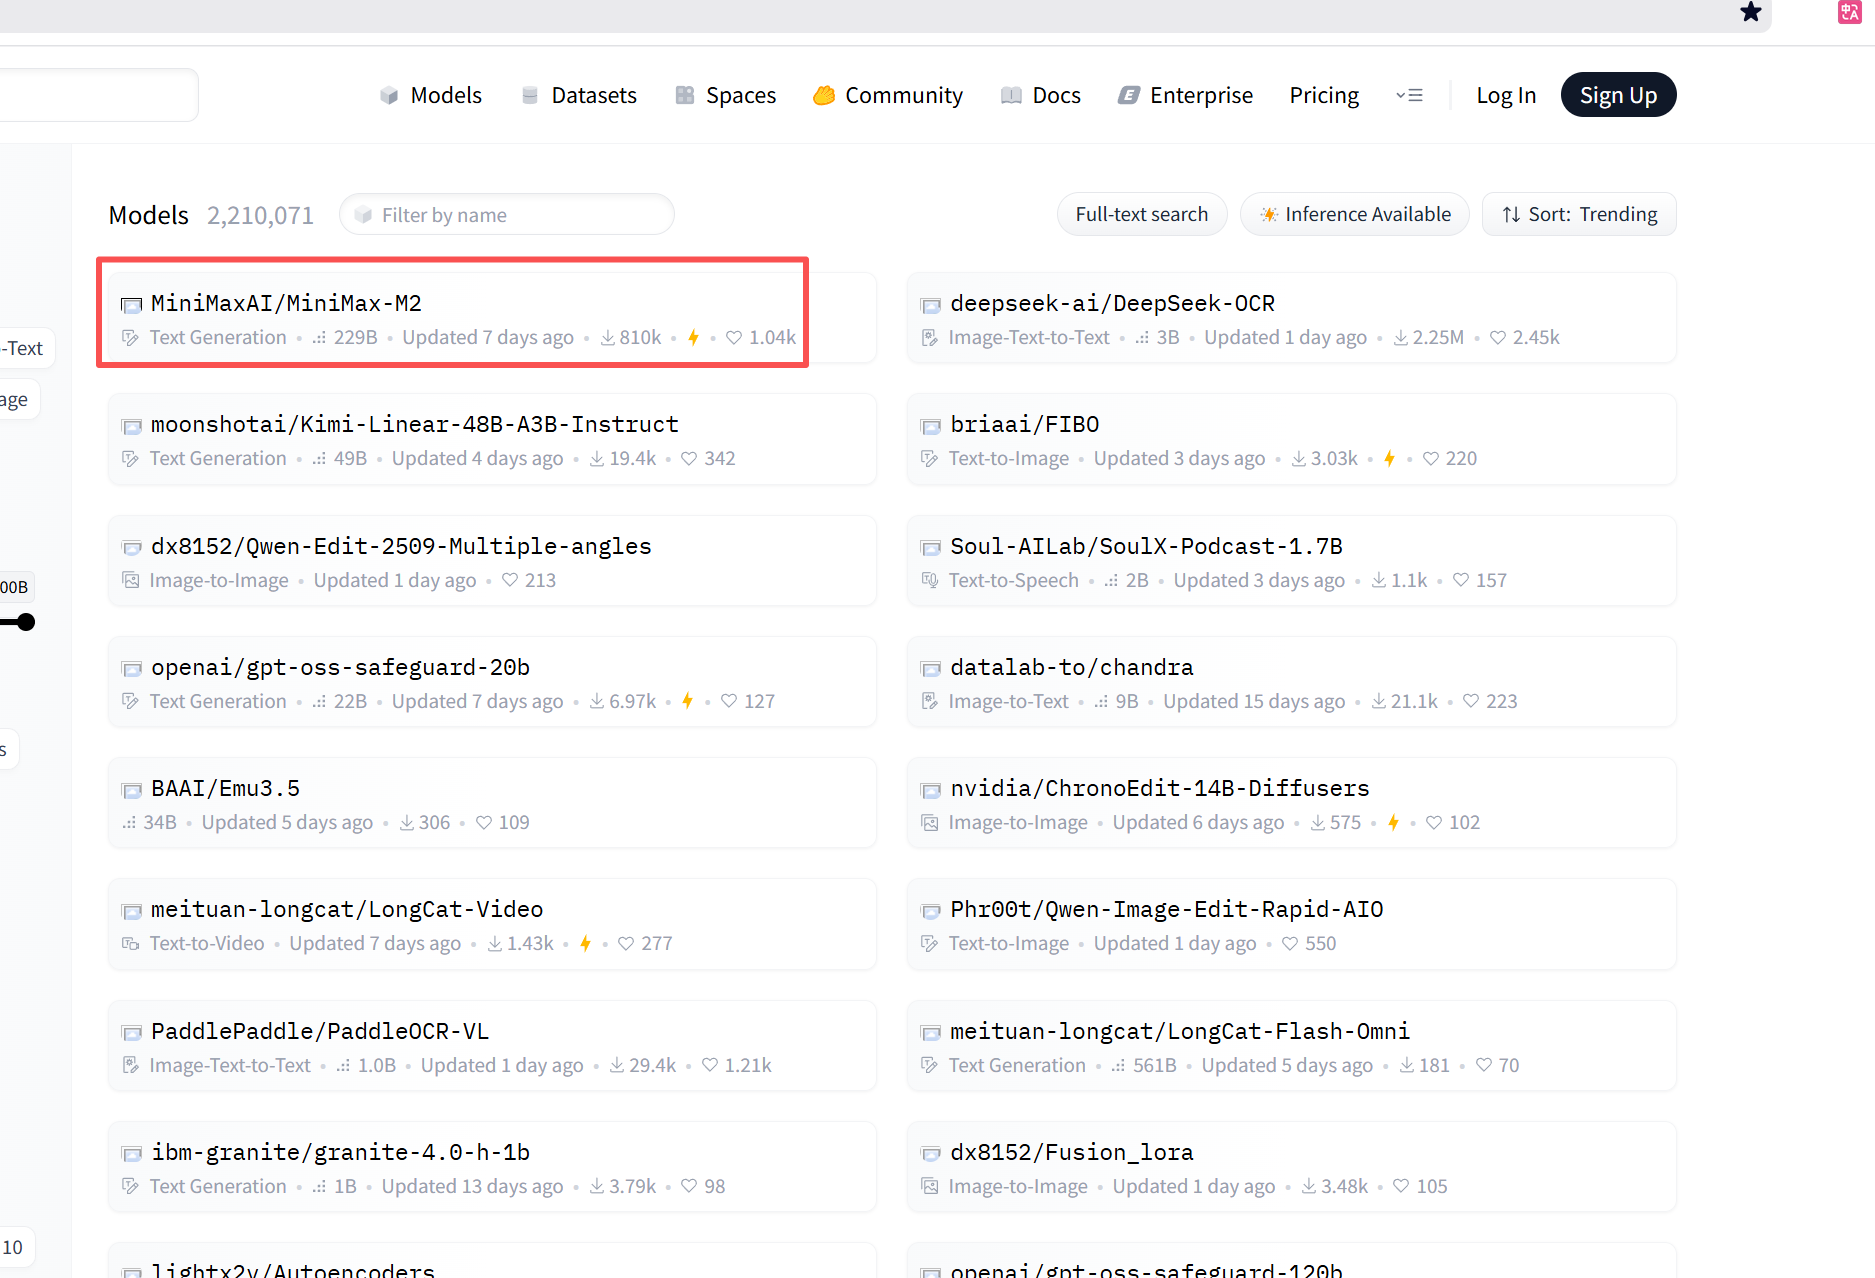Screen dimensions: 1875x1278
Task: Open PaddlePaddle/PaddleOCR-VL model title
Action: point(320,1031)
